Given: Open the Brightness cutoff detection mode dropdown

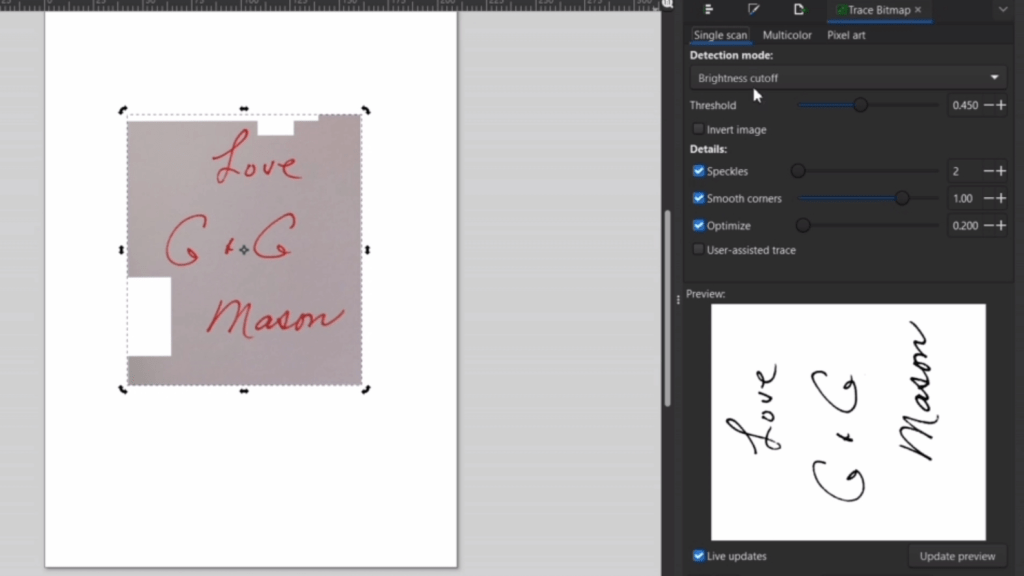Looking at the screenshot, I should click(x=848, y=78).
